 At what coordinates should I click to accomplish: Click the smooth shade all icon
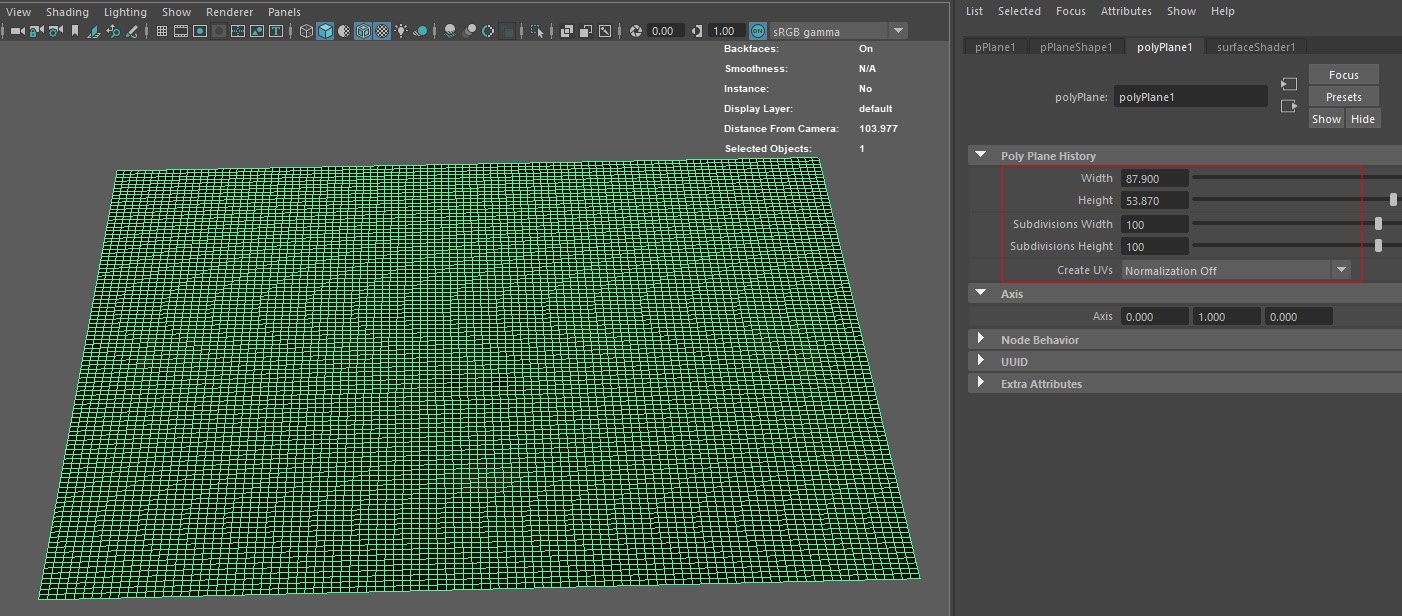point(326,31)
